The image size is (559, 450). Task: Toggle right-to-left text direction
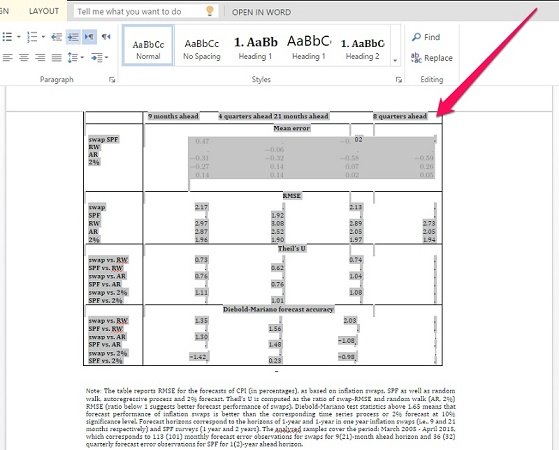[x=106, y=37]
